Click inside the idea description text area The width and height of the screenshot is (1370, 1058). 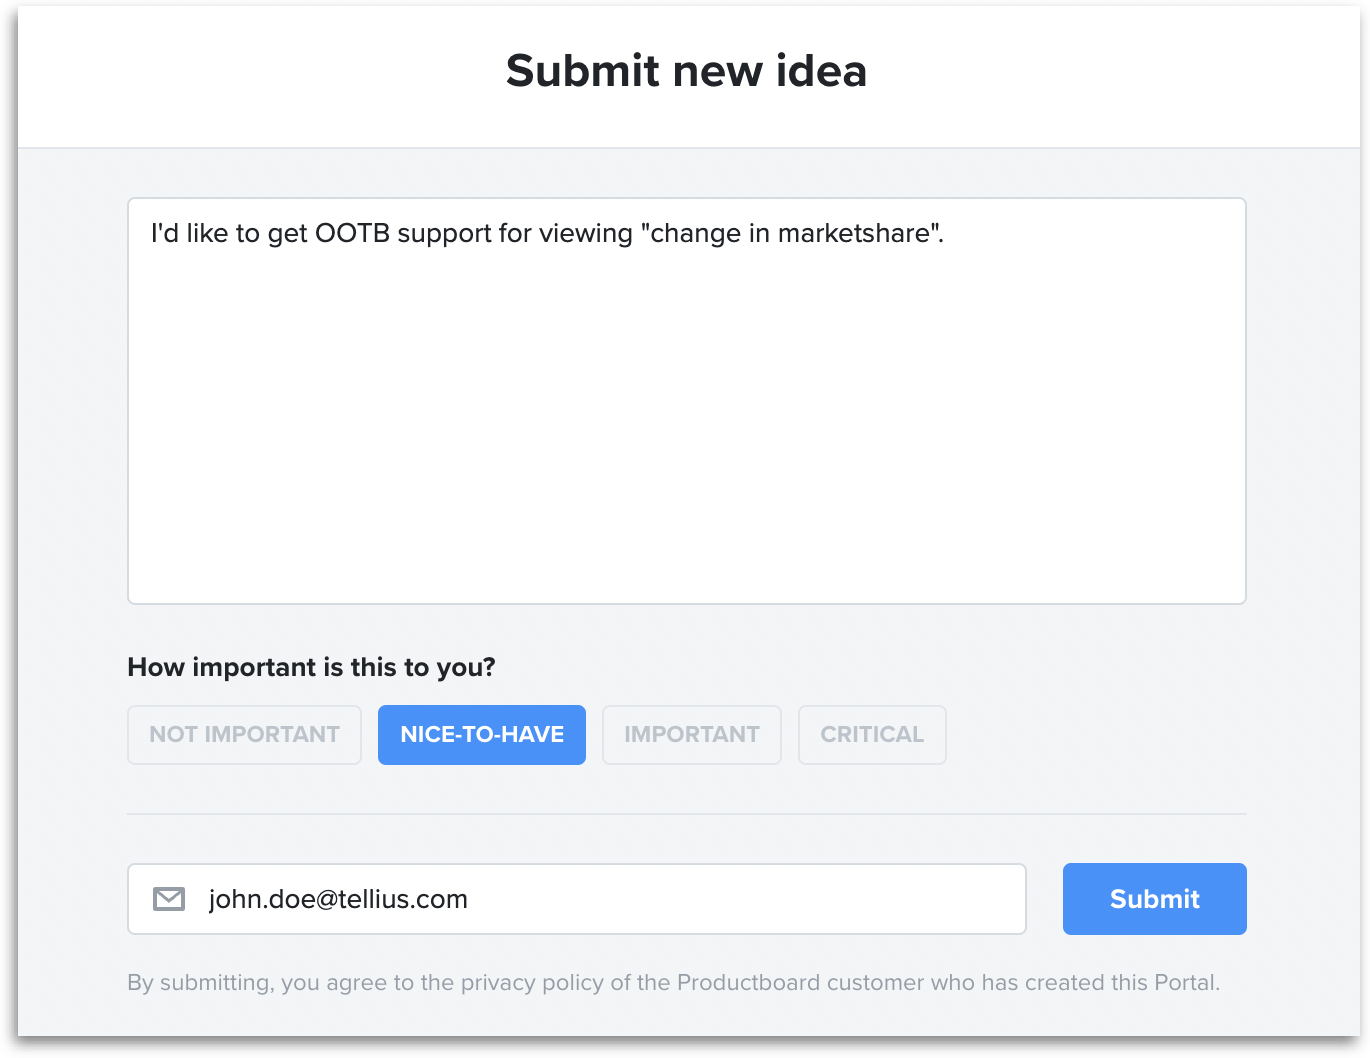pyautogui.click(x=687, y=401)
